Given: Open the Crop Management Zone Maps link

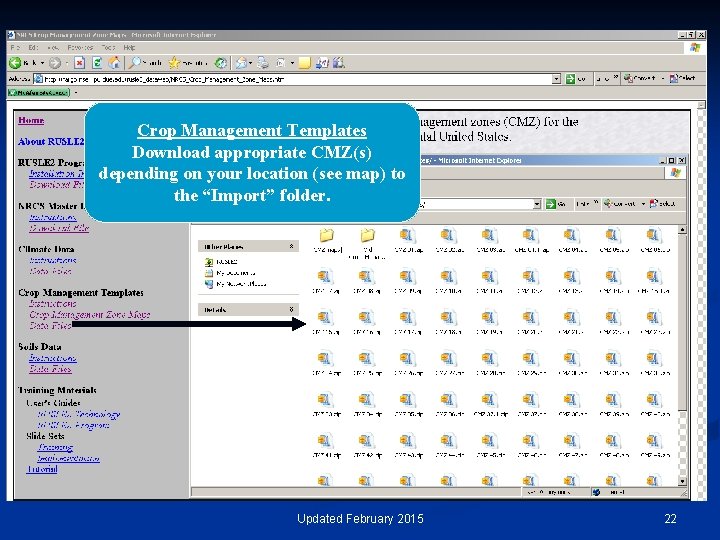Looking at the screenshot, I should tap(90, 315).
